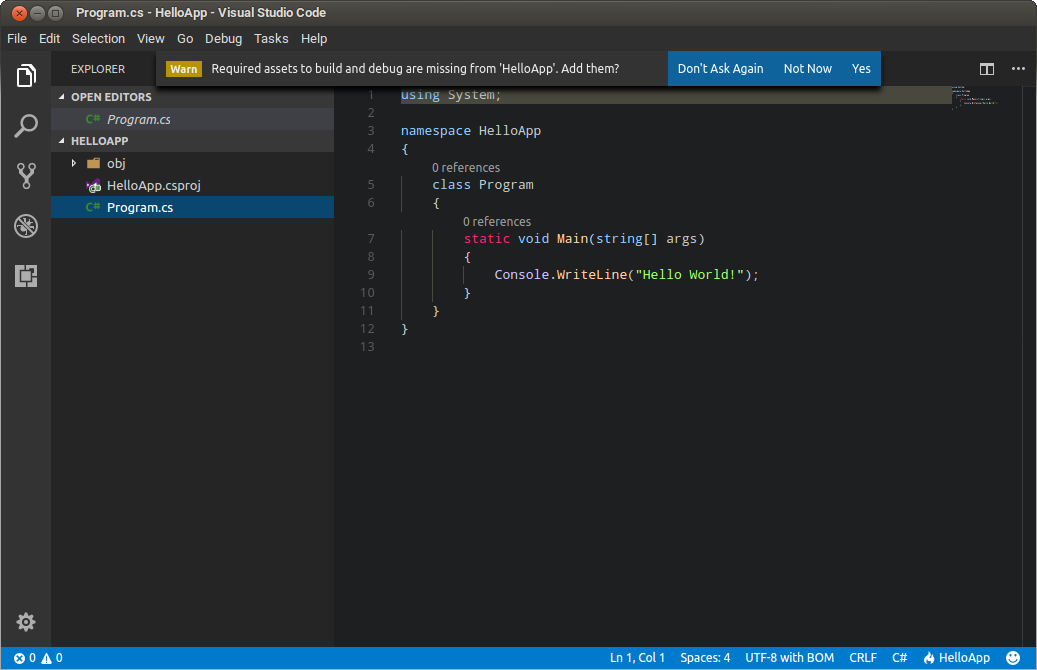Open editor More Actions ellipsis menu
The width and height of the screenshot is (1037, 670).
(x=1018, y=69)
